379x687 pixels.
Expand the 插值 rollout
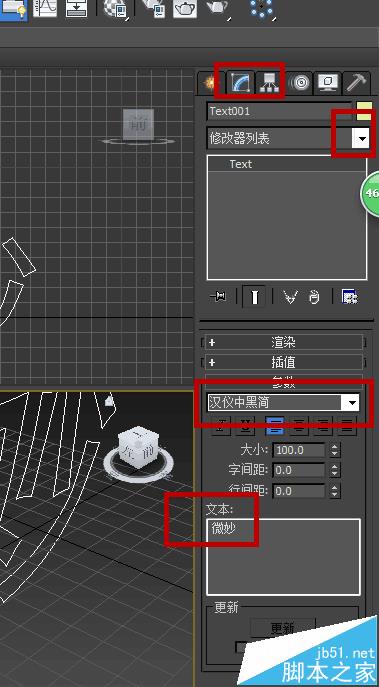(x=284, y=362)
